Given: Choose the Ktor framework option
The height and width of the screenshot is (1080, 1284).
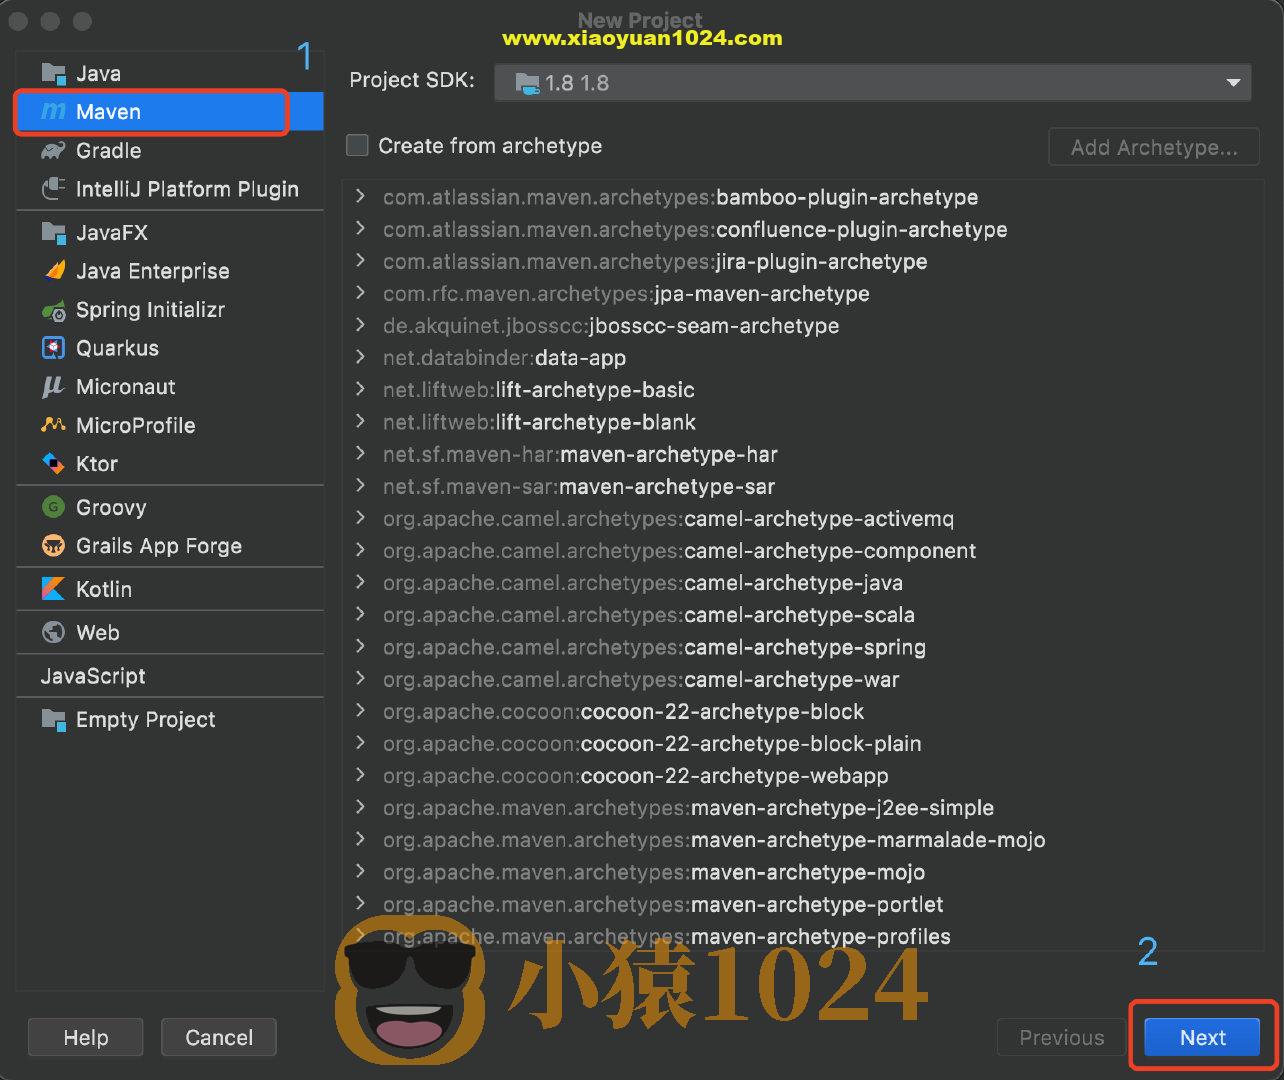Looking at the screenshot, I should coord(97,463).
